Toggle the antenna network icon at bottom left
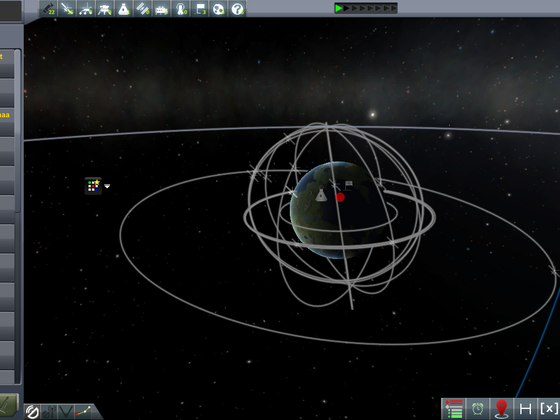Viewport: 560px width, 420px height. click(49, 412)
